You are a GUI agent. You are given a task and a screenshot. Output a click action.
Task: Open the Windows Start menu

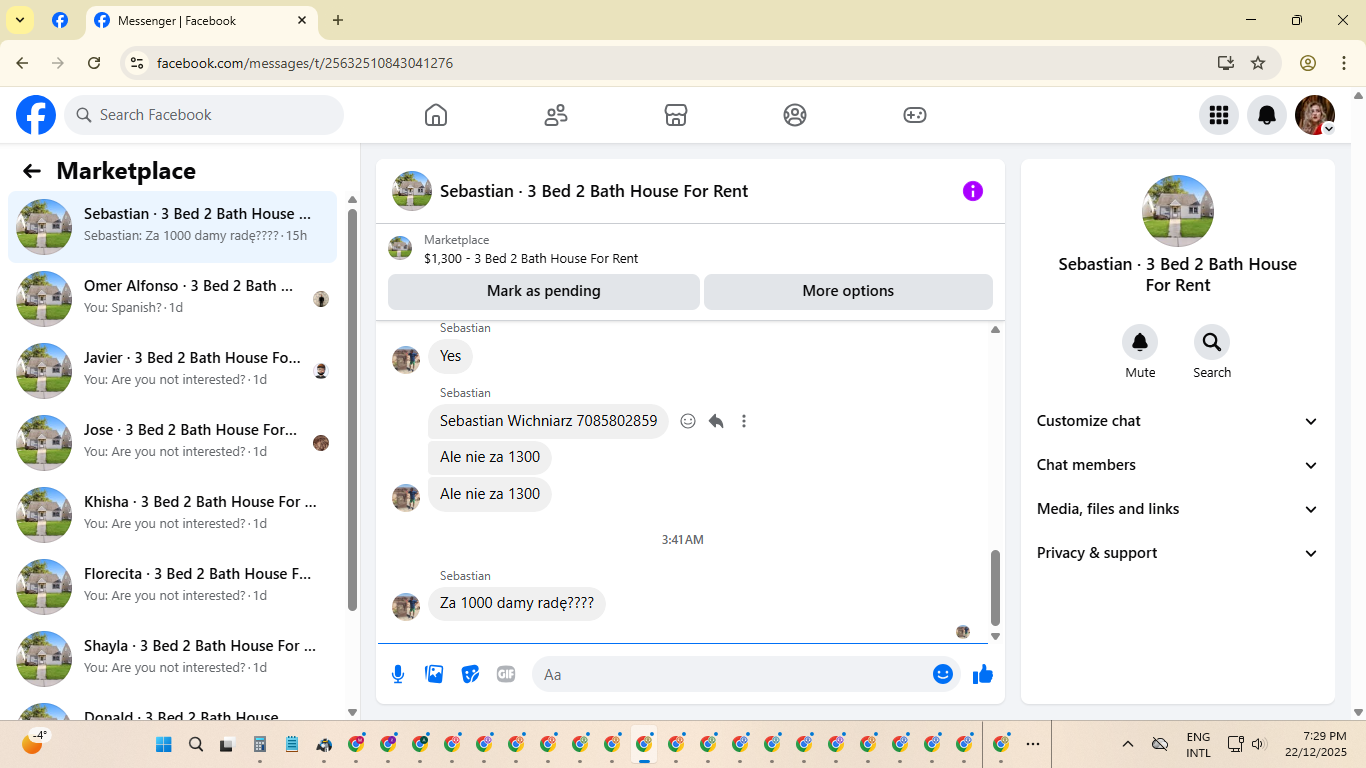(x=164, y=744)
